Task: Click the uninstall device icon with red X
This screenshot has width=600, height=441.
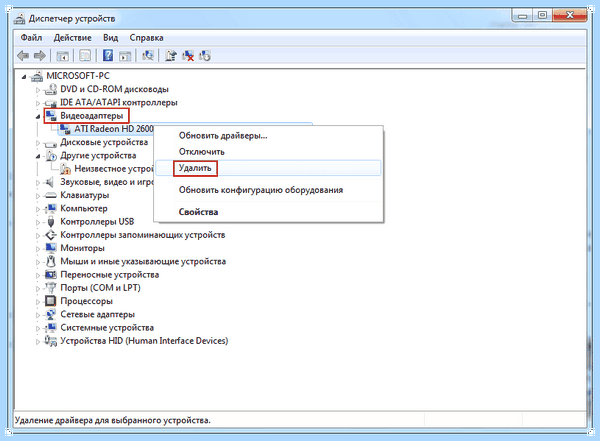Action: (x=188, y=56)
